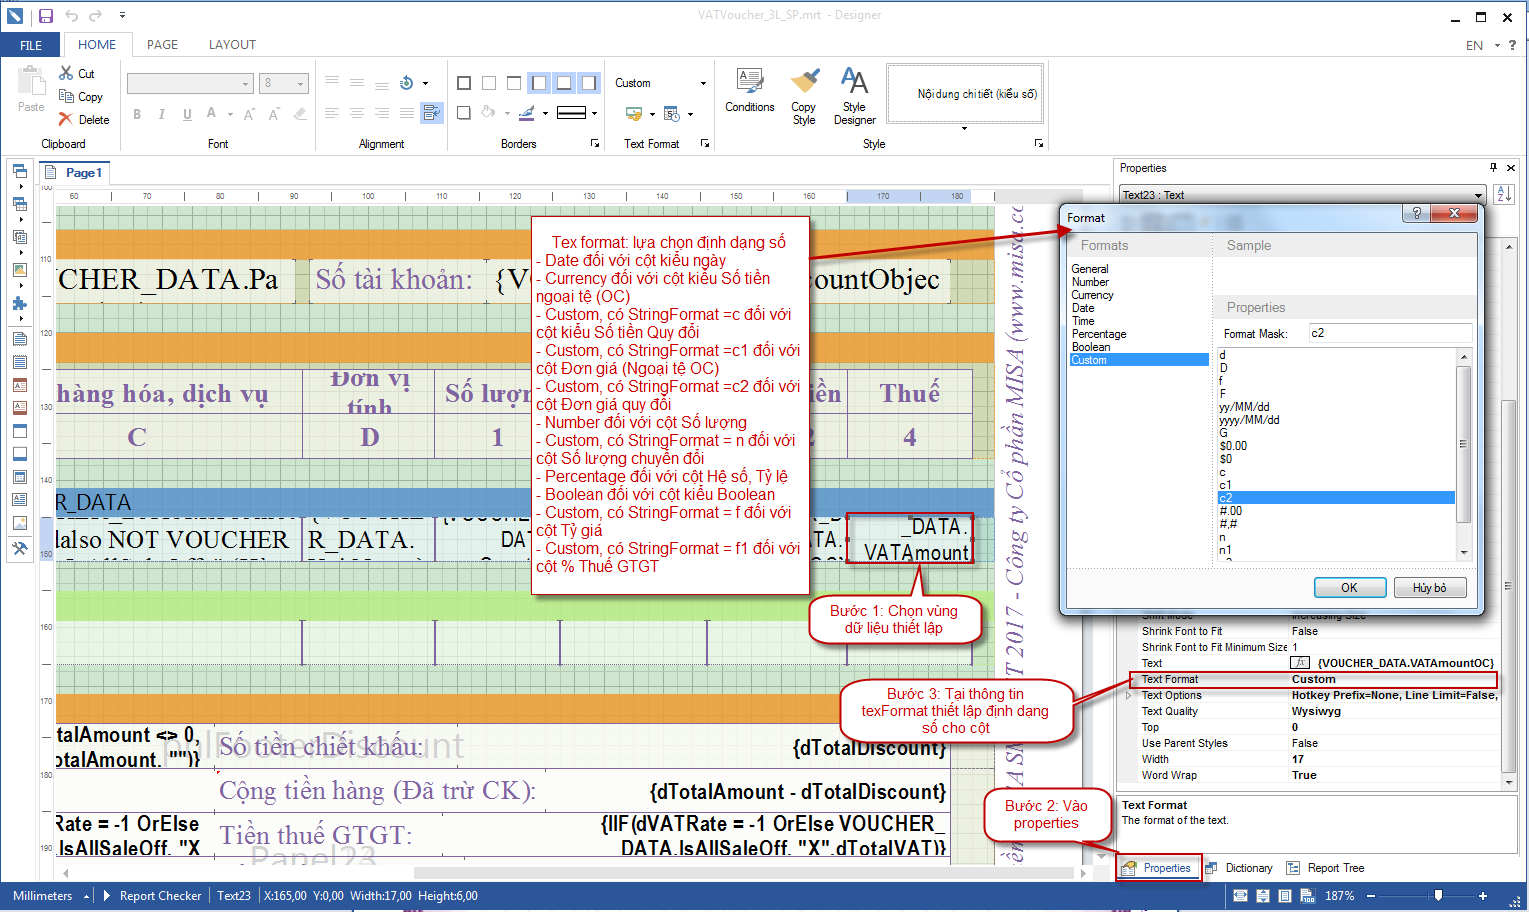Toggle the Shadow border button
This screenshot has height=912, width=1529.
coord(464,113)
